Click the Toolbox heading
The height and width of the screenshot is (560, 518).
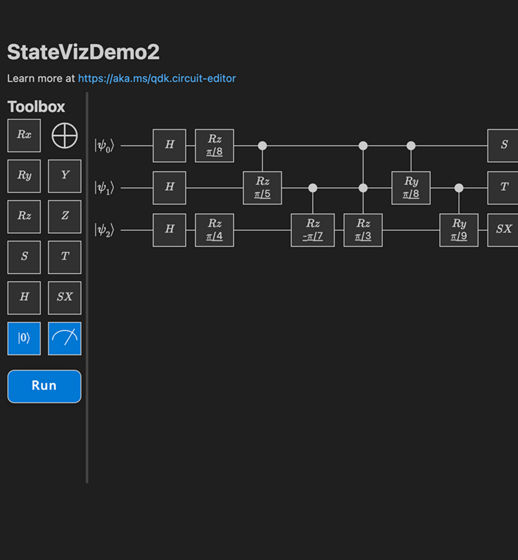pos(36,106)
